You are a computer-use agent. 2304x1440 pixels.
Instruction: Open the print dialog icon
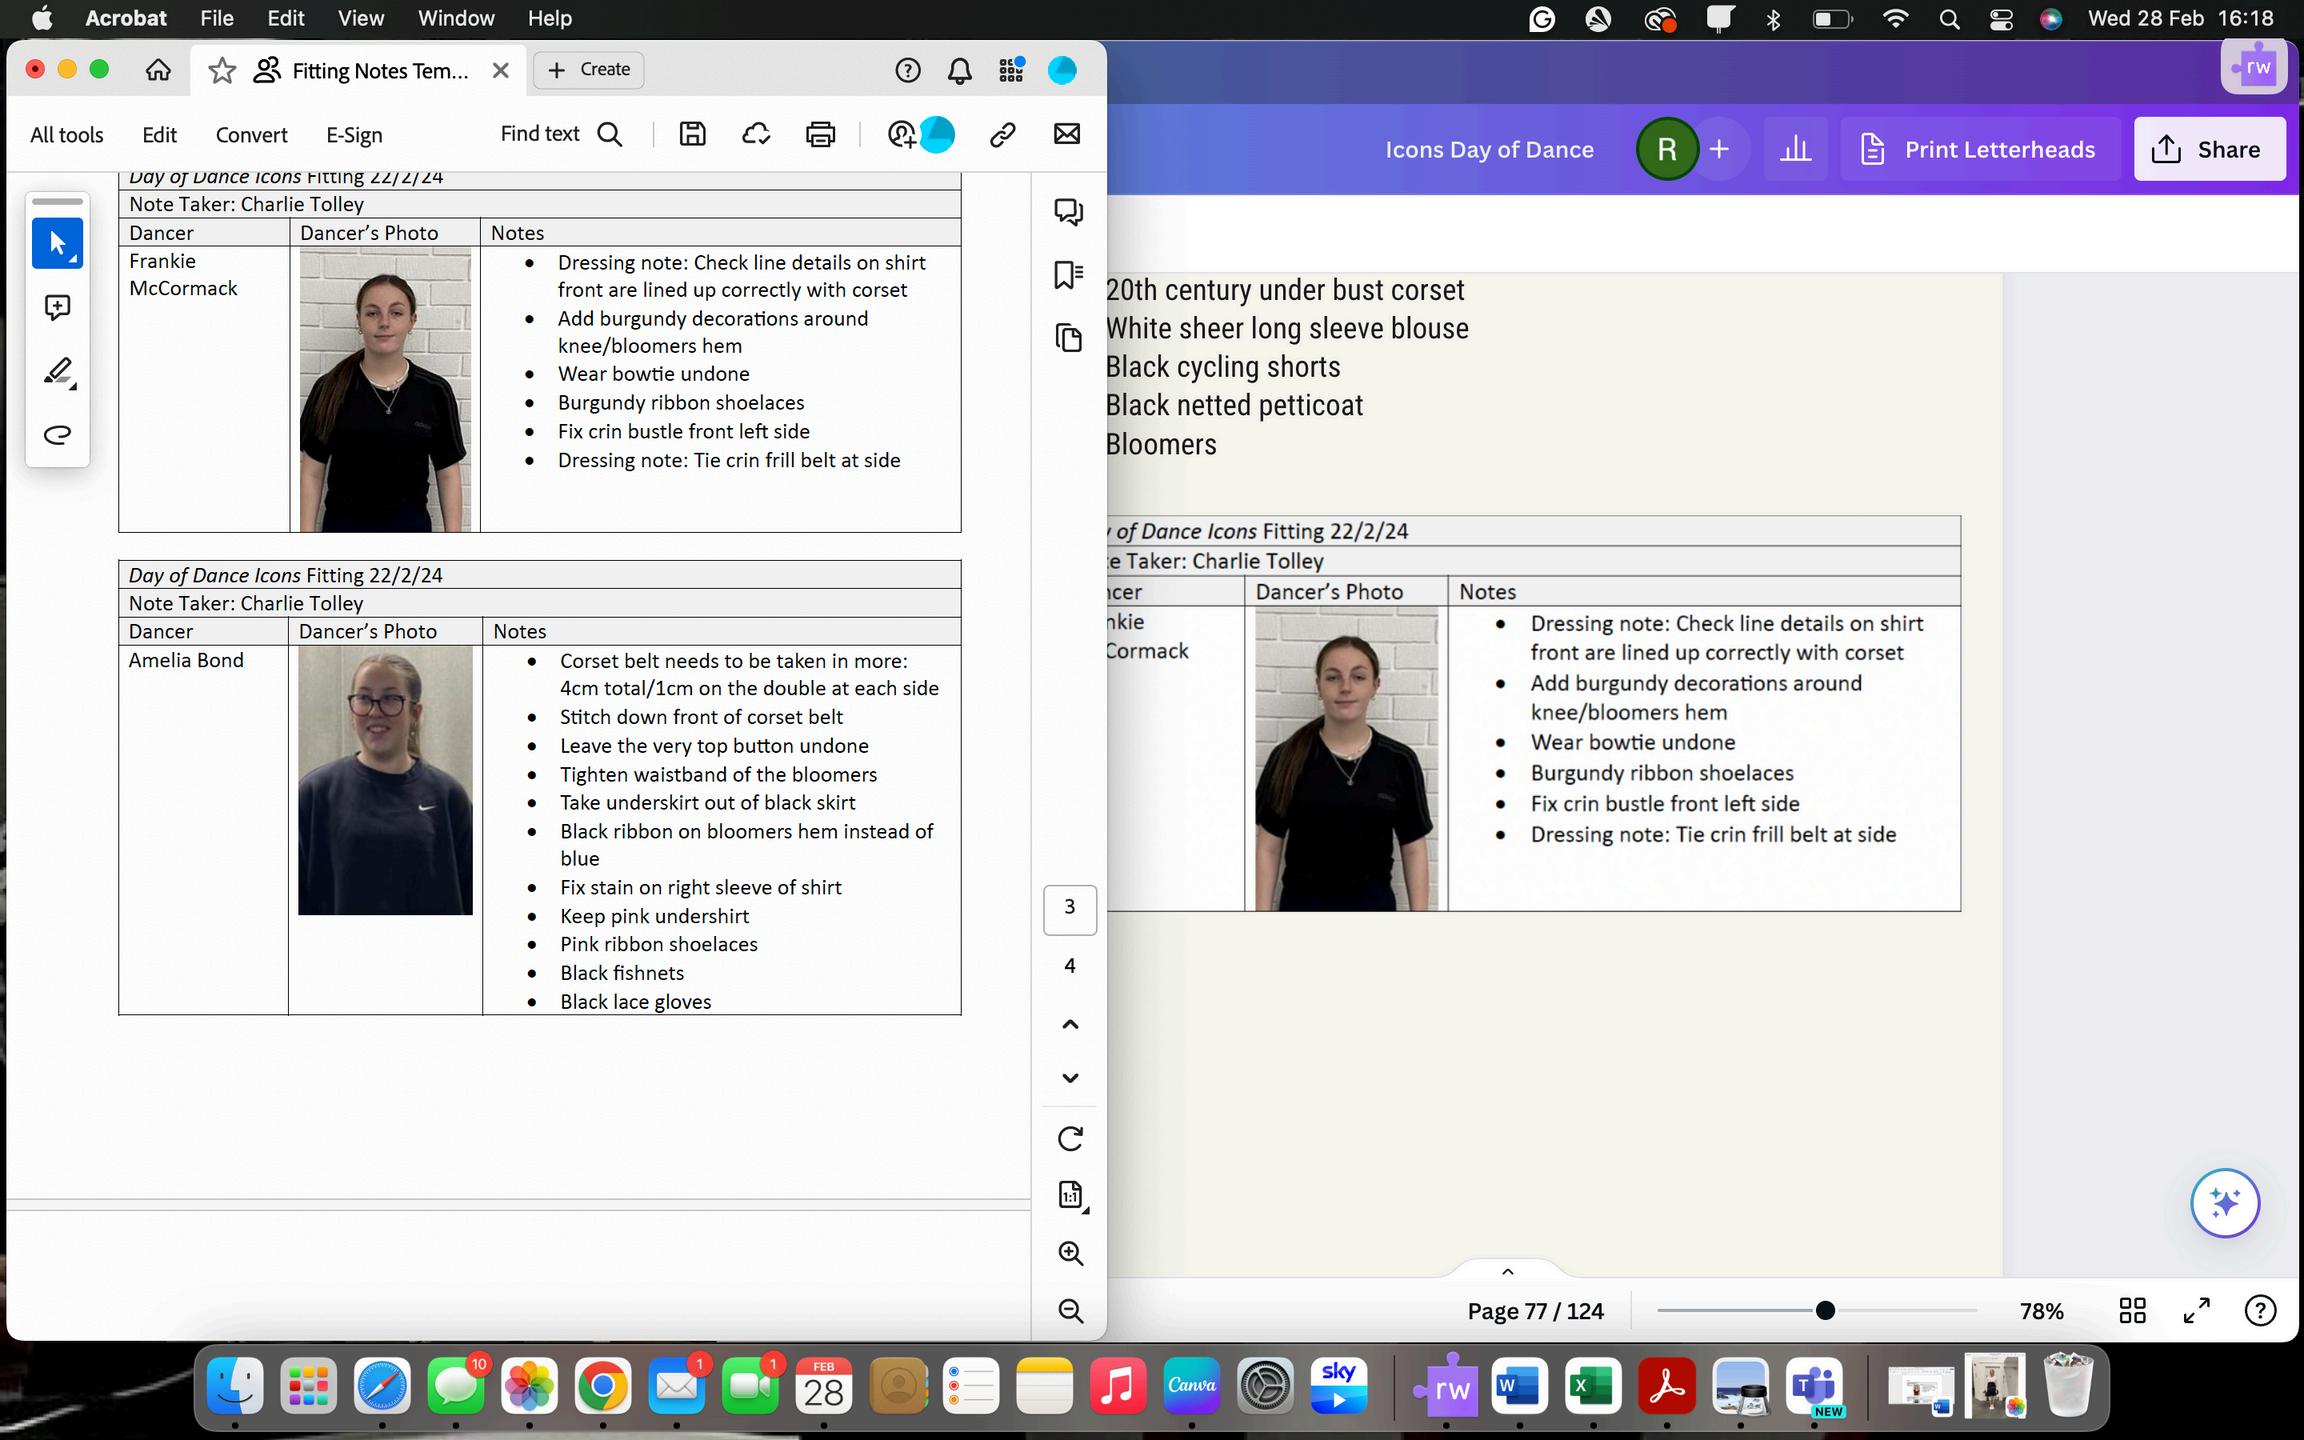[x=820, y=134]
